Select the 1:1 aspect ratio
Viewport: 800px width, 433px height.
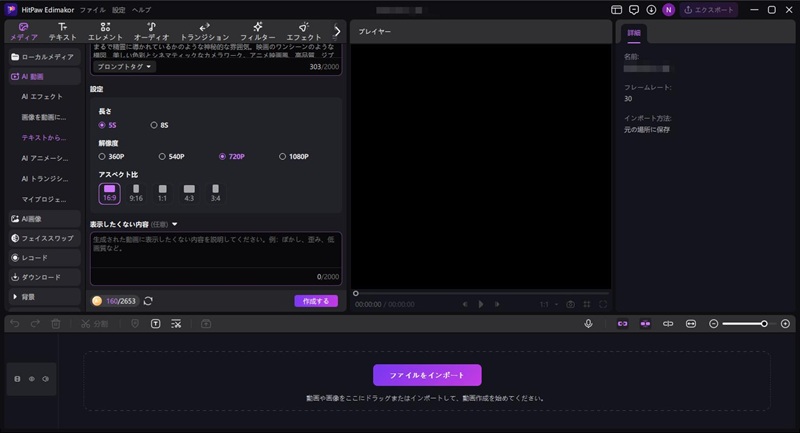[x=162, y=194]
